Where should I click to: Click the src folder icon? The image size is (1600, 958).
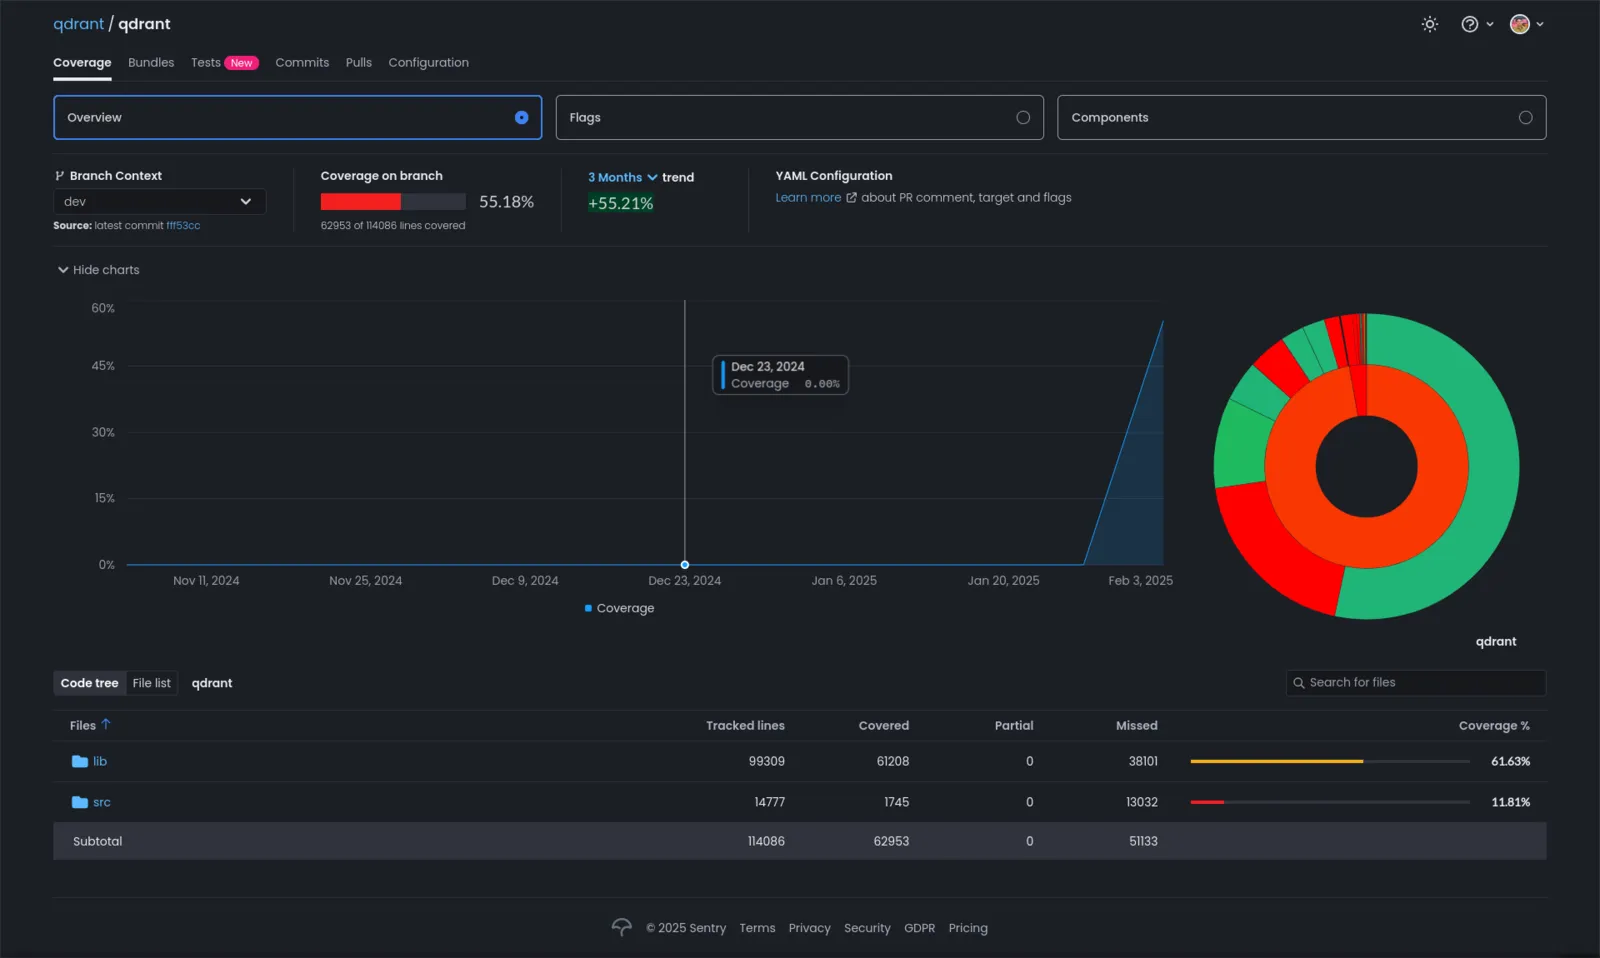point(80,802)
